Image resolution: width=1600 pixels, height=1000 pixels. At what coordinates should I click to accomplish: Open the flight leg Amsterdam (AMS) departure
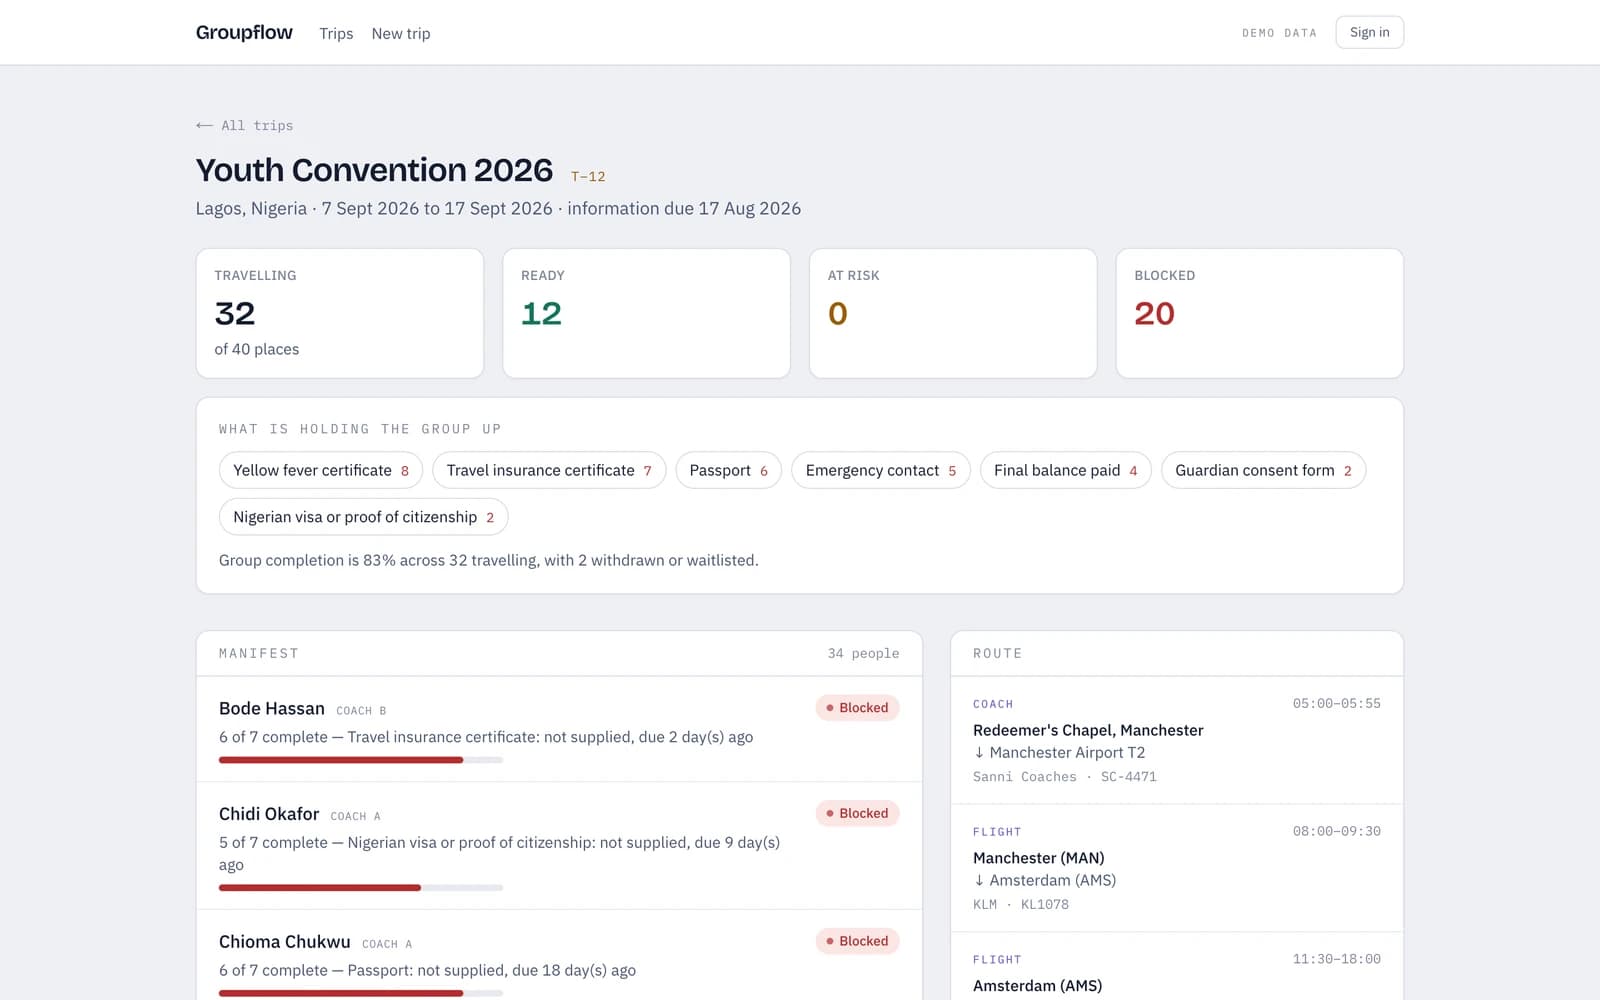pos(1177,967)
